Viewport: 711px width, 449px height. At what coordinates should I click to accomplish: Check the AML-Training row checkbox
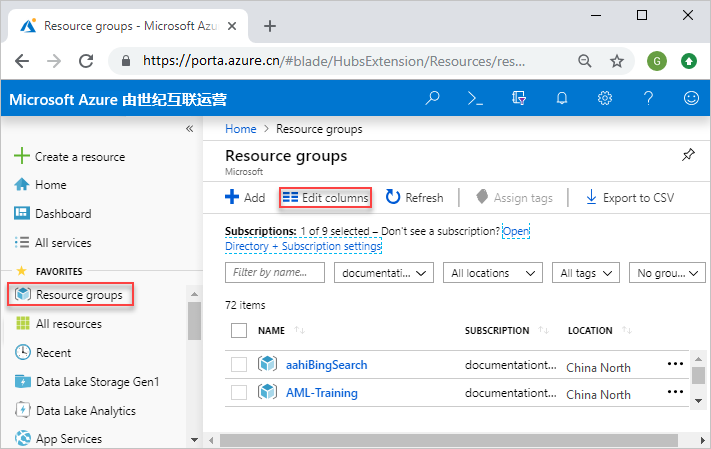pyautogui.click(x=239, y=392)
